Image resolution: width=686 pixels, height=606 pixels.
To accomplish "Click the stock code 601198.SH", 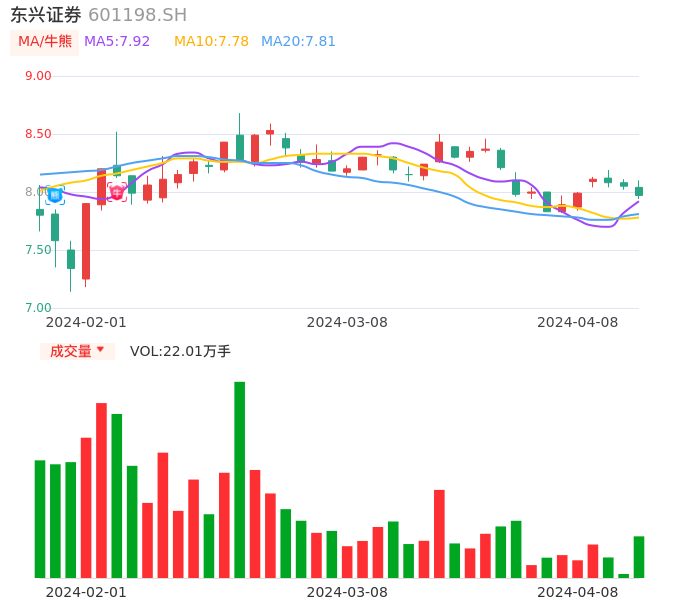I will click(137, 15).
